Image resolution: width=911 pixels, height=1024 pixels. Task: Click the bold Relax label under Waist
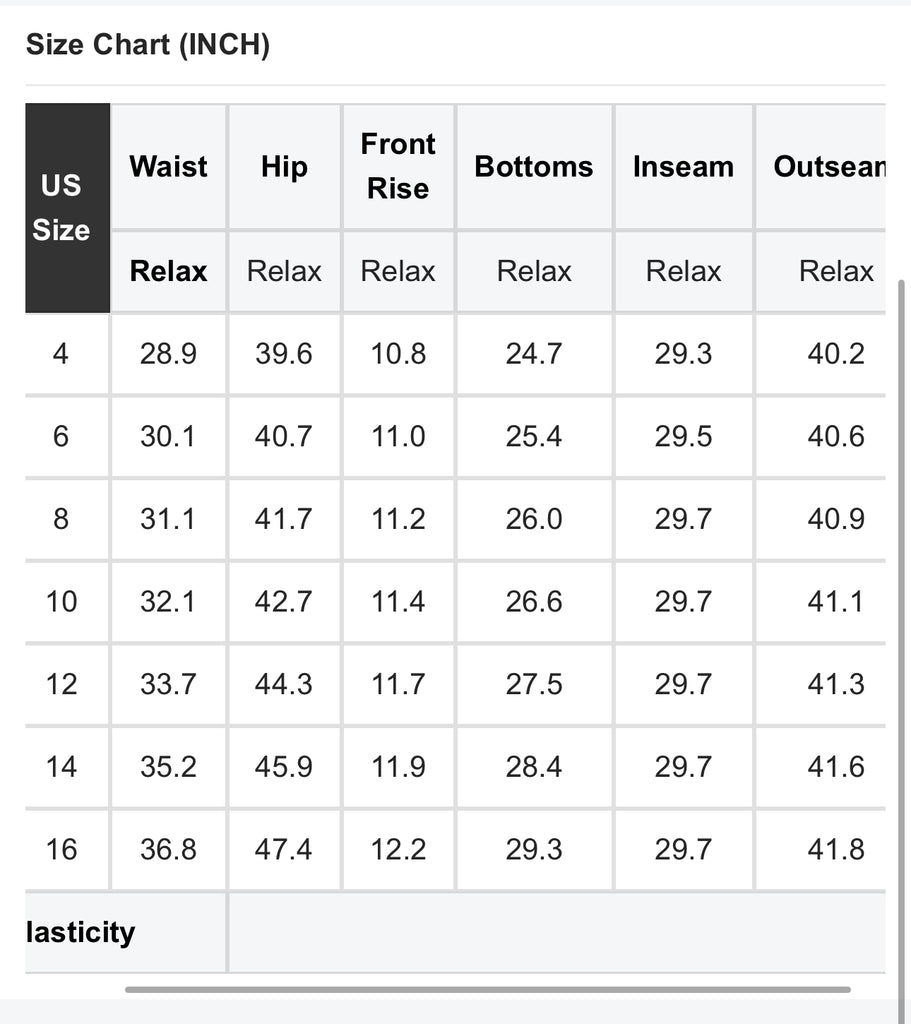click(x=168, y=271)
